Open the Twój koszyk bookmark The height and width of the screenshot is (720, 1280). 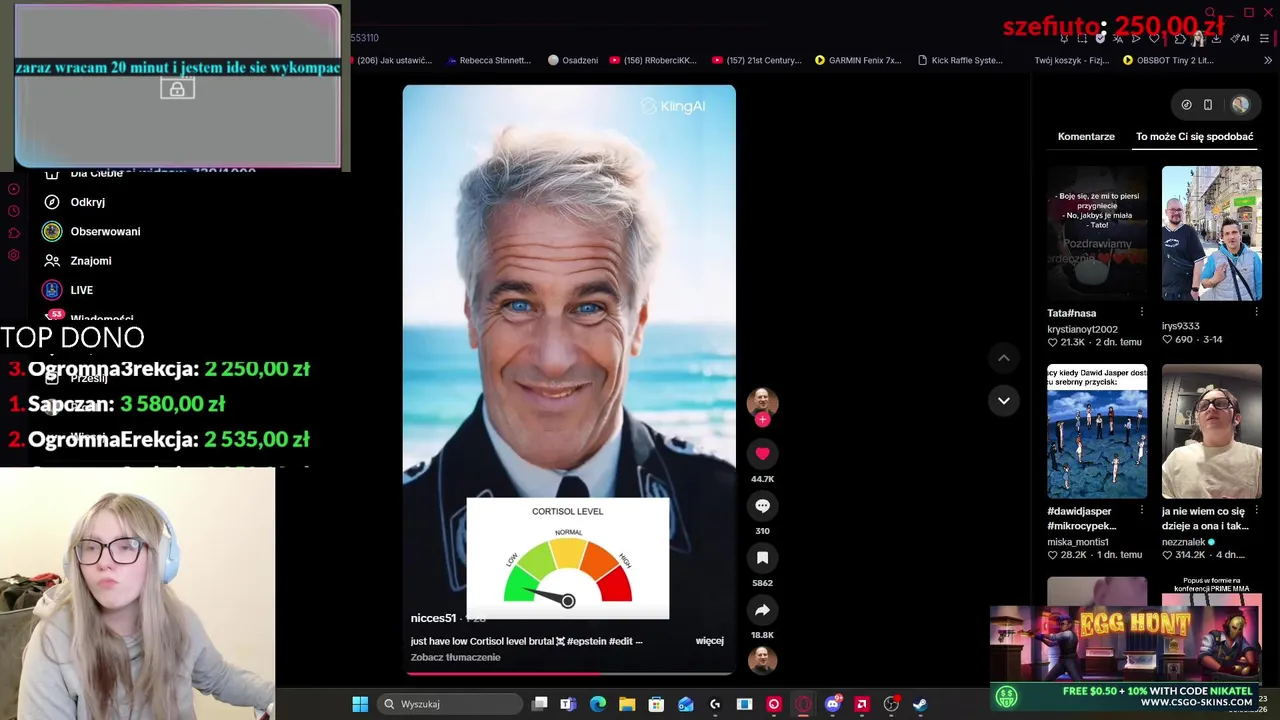point(1072,60)
